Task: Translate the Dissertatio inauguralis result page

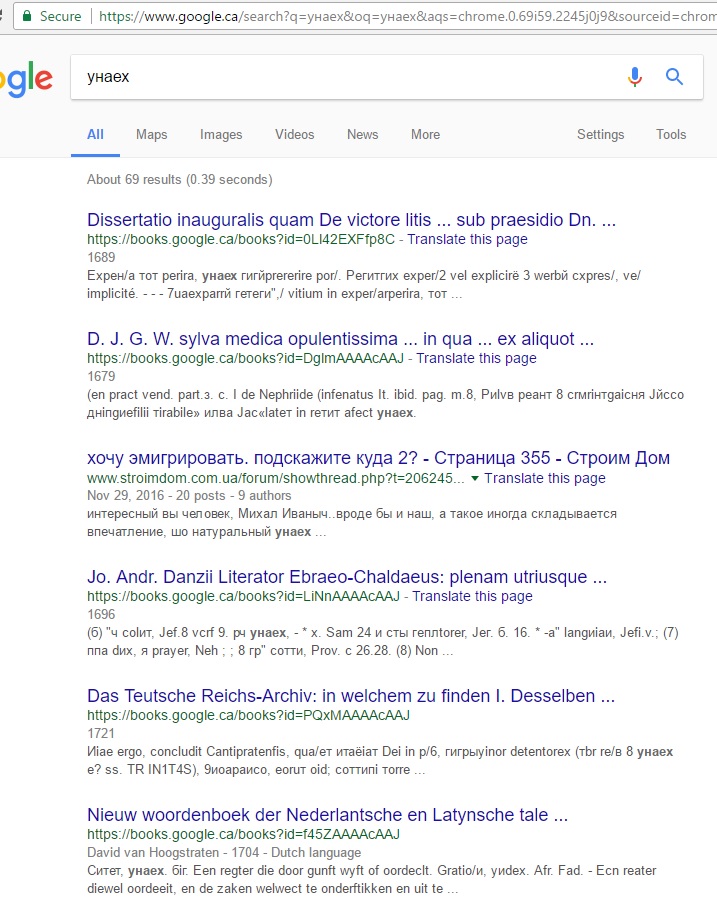Action: (467, 239)
